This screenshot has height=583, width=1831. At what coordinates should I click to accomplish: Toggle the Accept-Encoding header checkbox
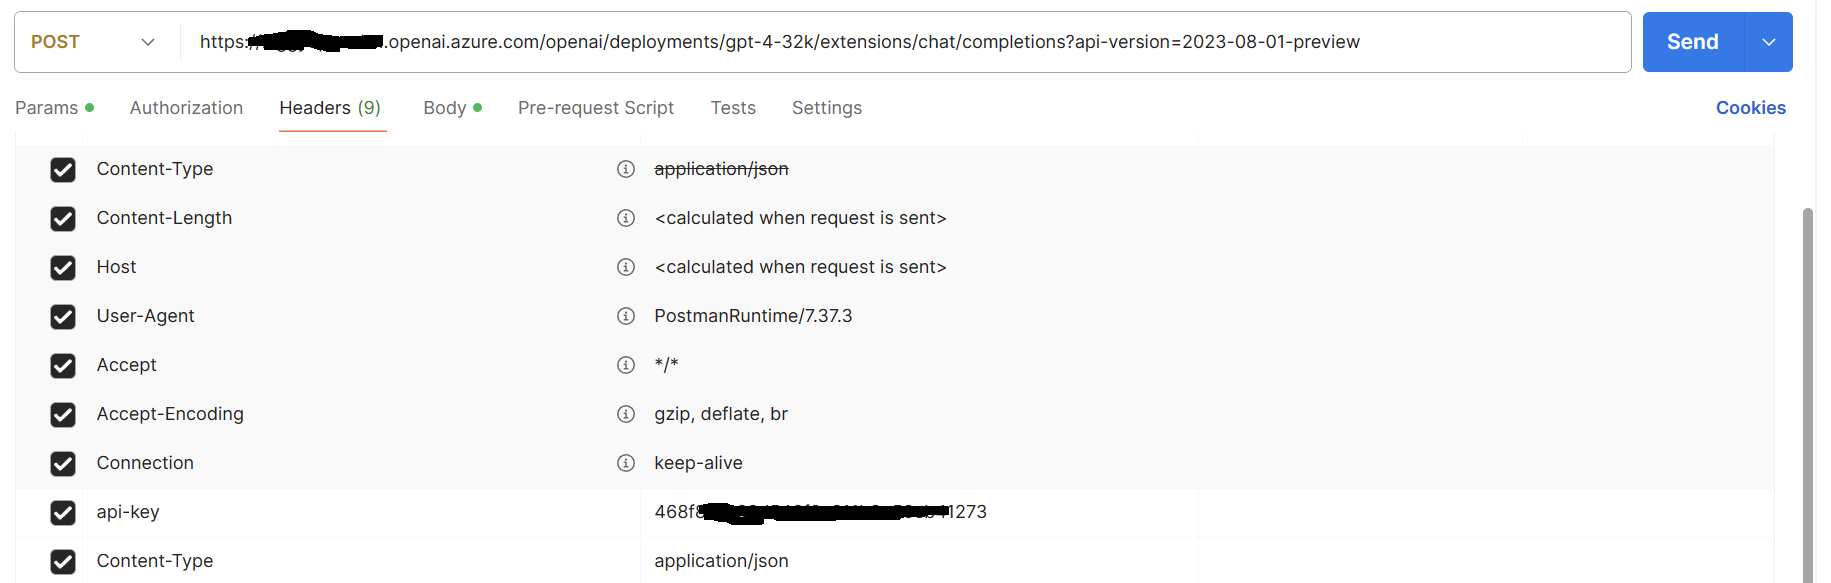point(63,415)
